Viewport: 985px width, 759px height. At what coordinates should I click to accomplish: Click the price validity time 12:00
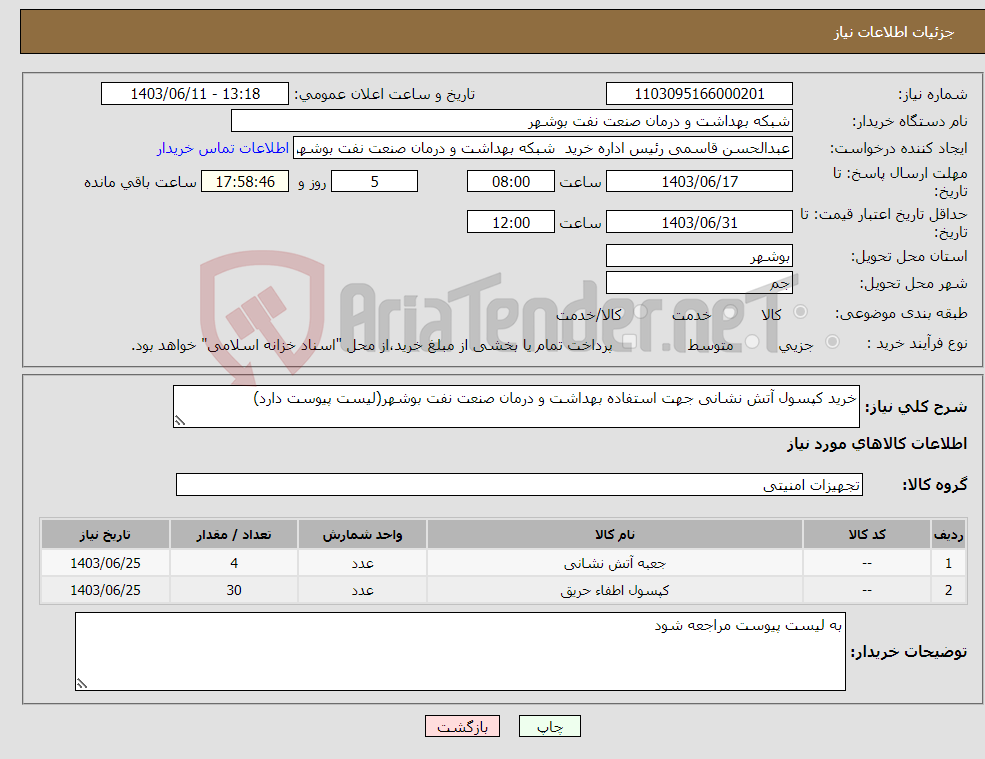point(511,222)
